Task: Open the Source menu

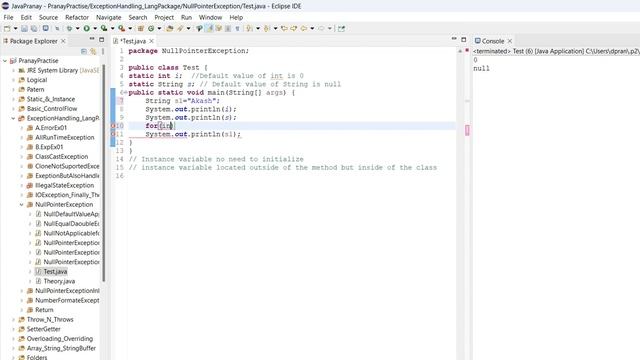Action: pos(48,18)
